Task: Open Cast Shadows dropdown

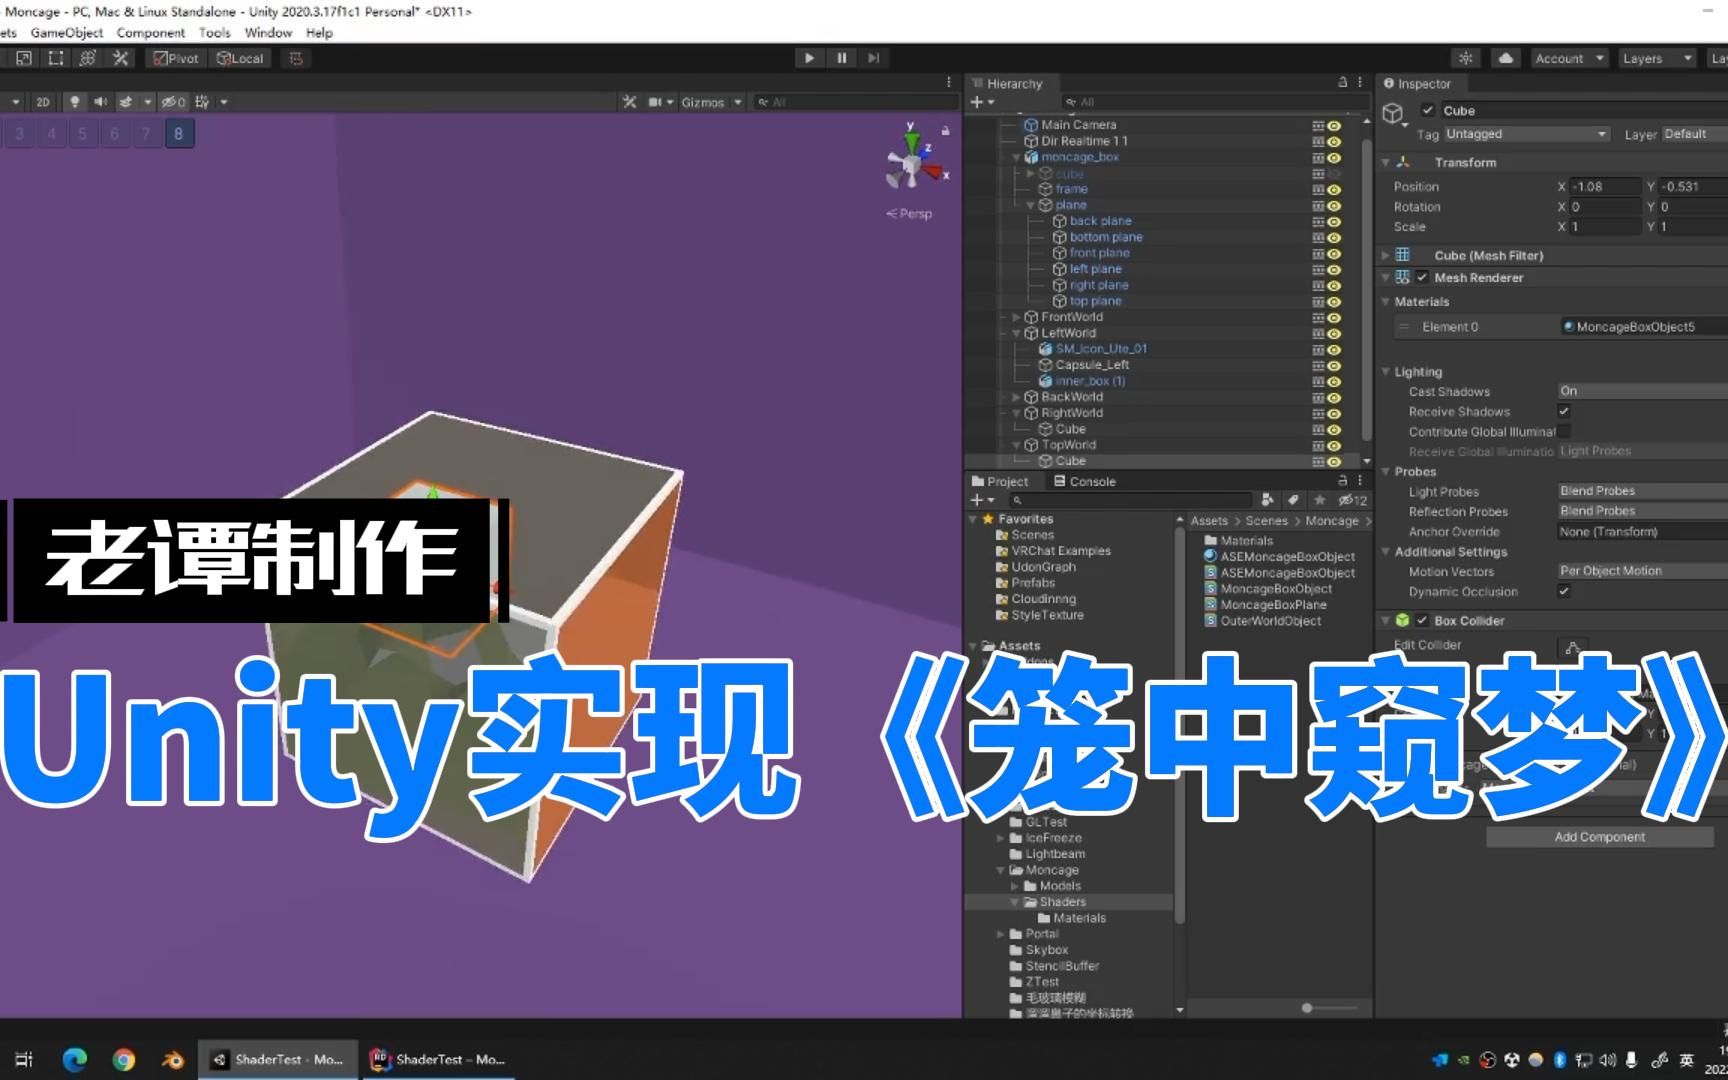Action: 1642,391
